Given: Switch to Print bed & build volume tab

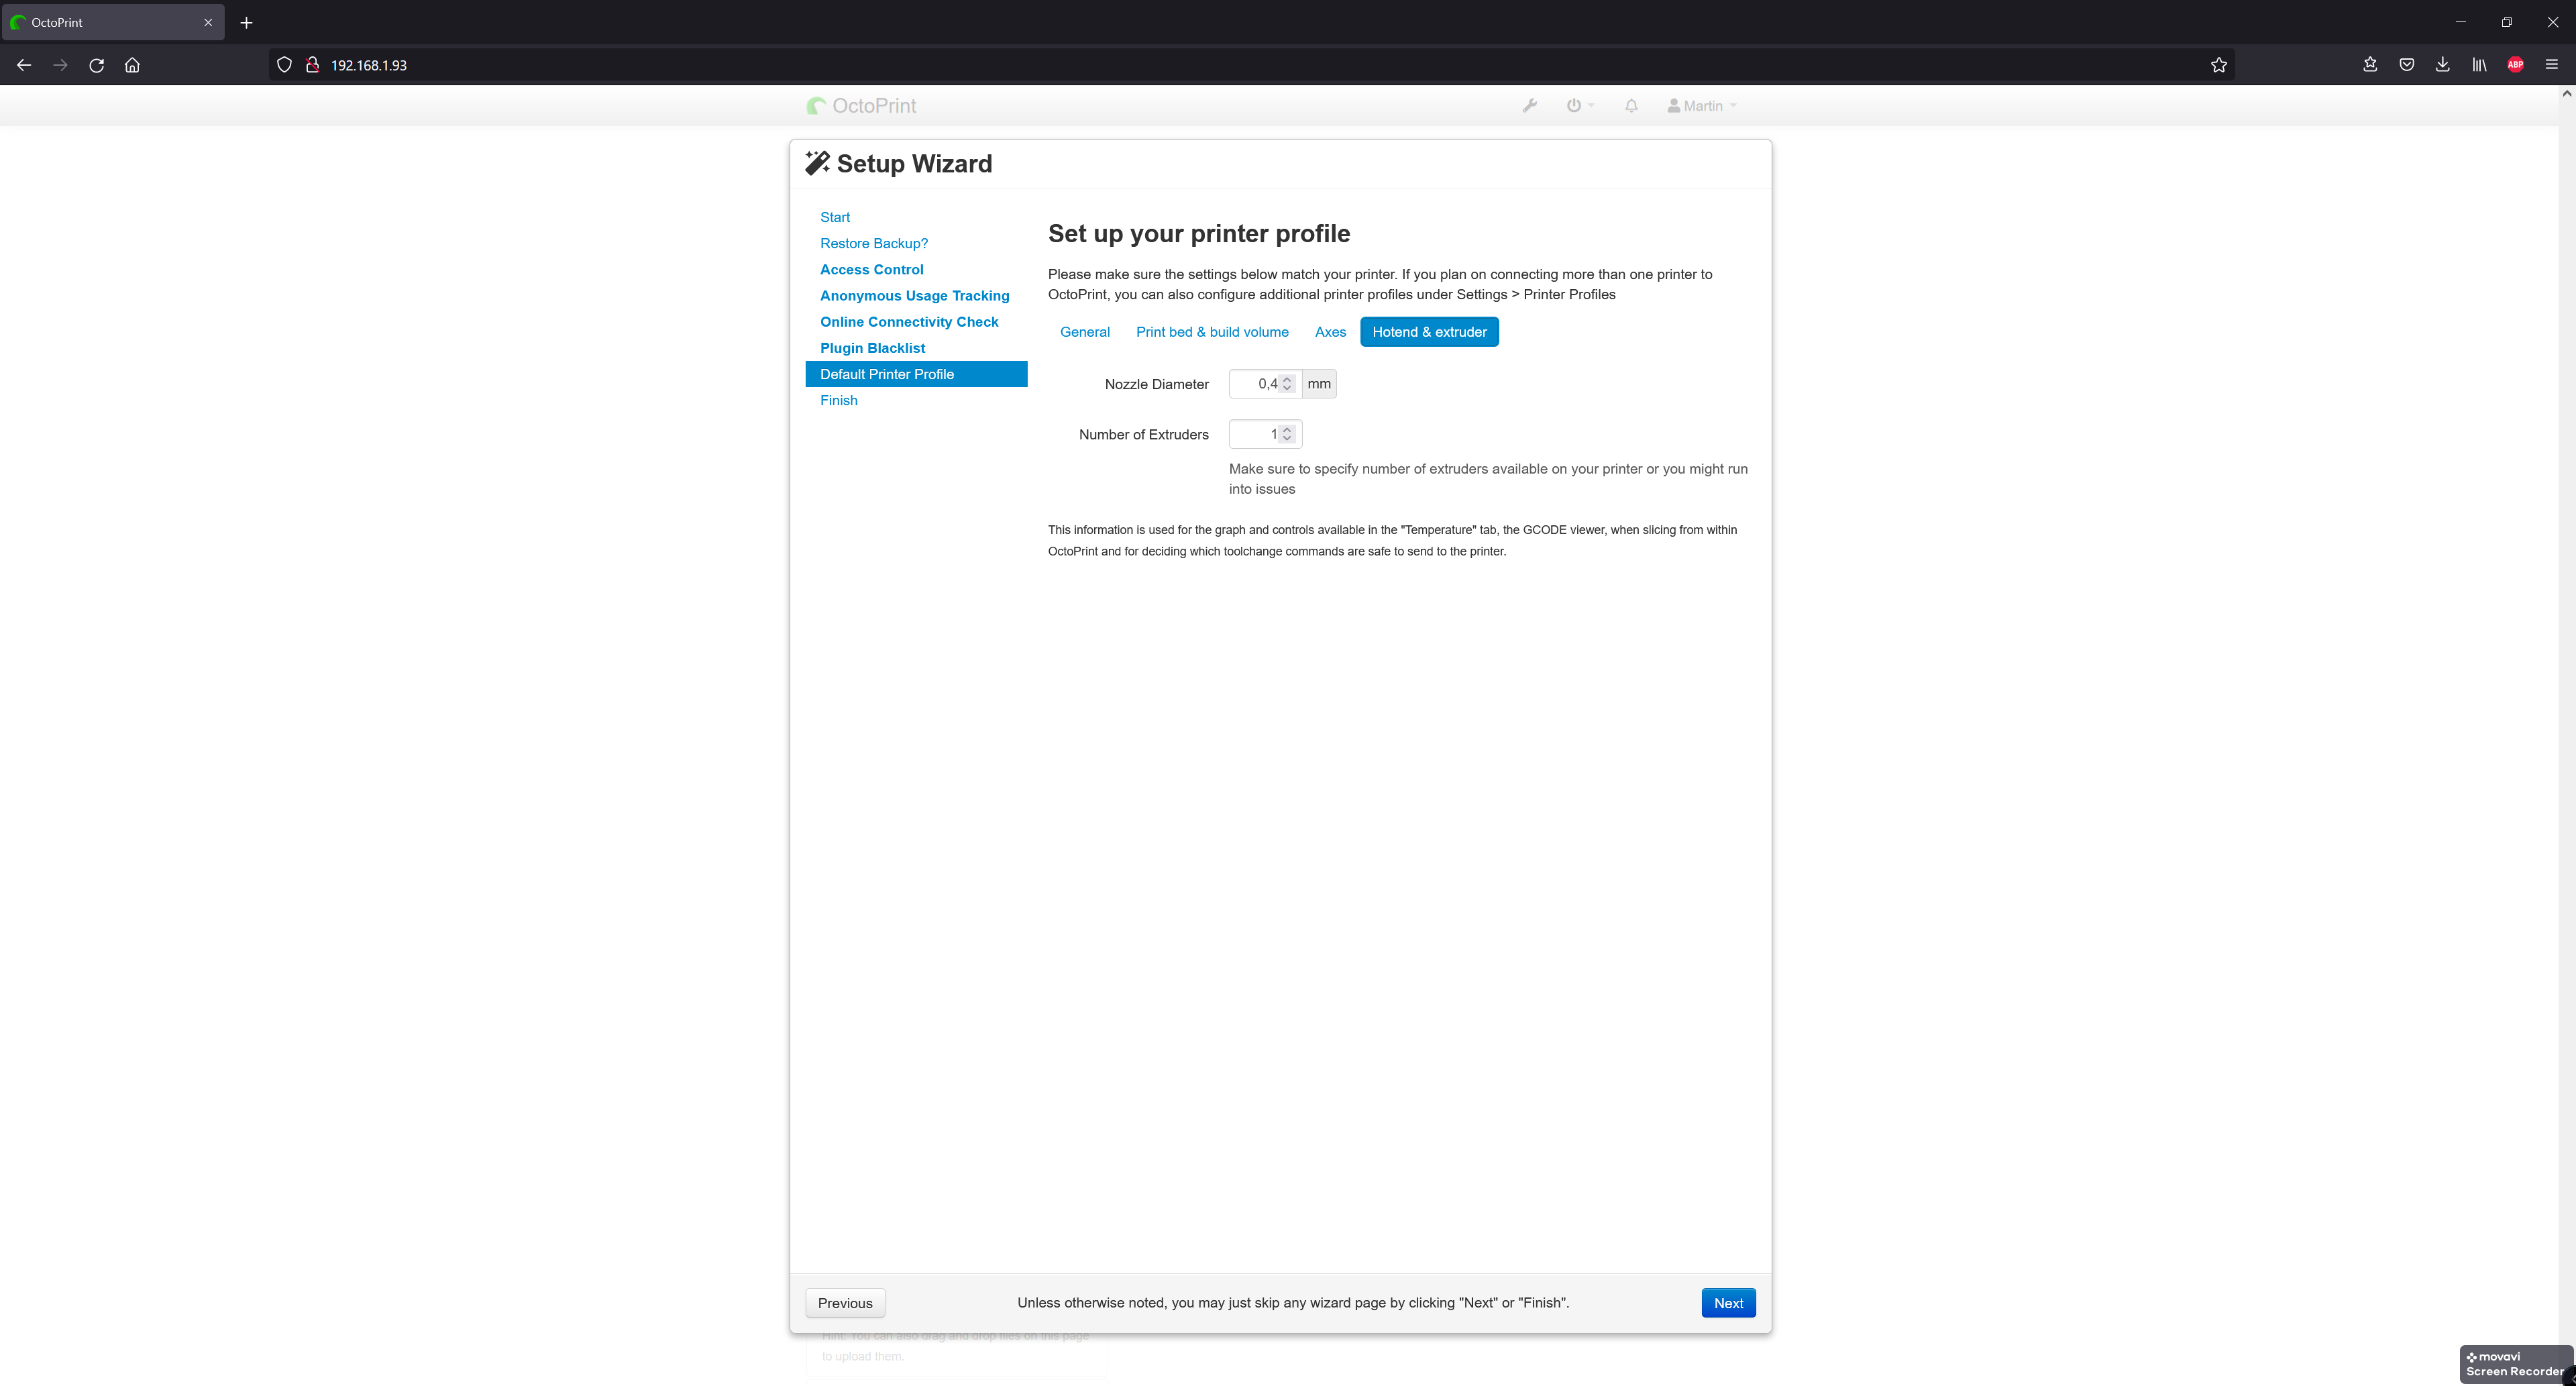Looking at the screenshot, I should coord(1212,332).
